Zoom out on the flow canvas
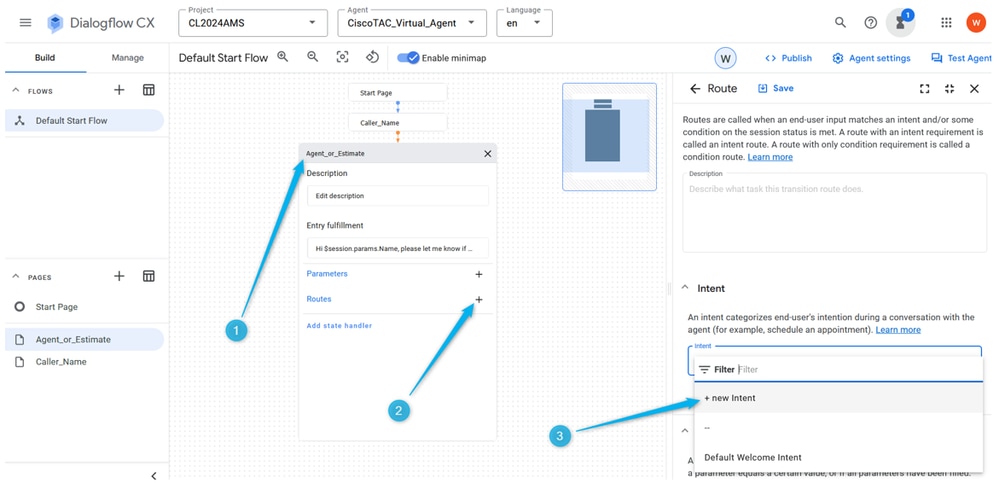This screenshot has width=999, height=484. (x=312, y=57)
